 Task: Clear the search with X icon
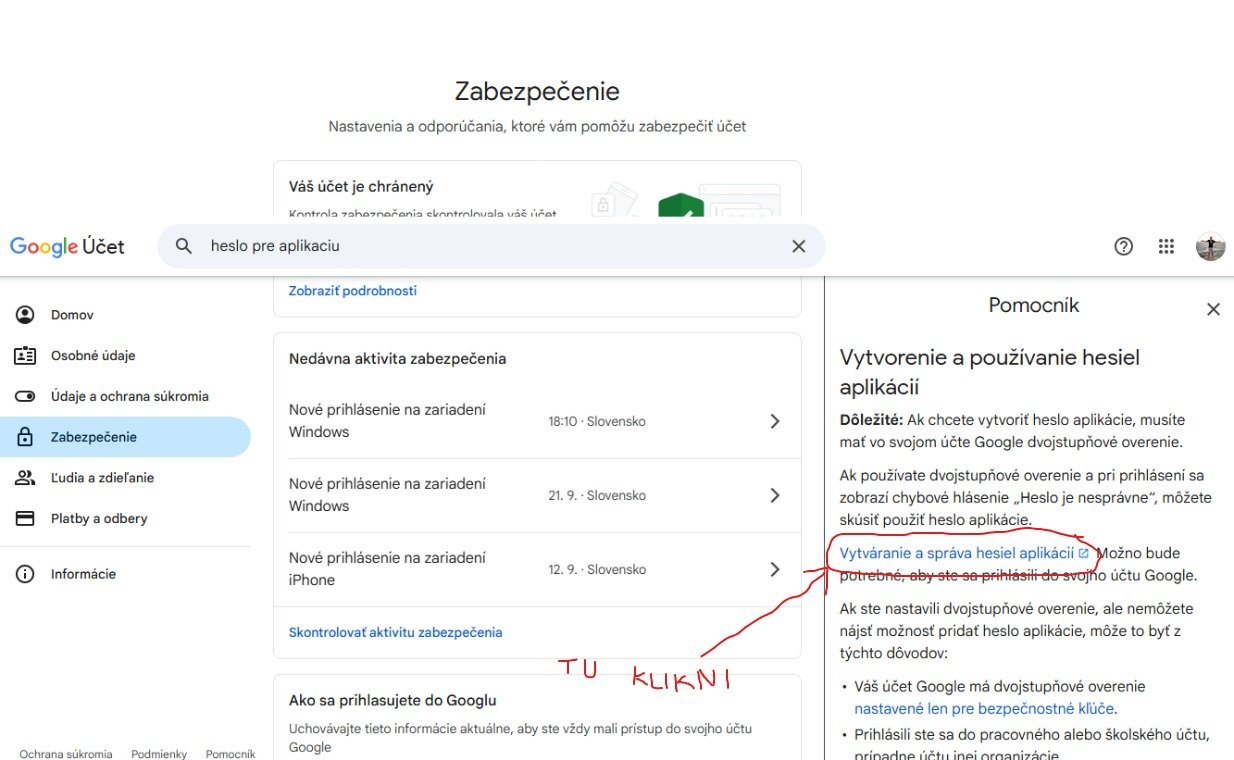tap(798, 246)
